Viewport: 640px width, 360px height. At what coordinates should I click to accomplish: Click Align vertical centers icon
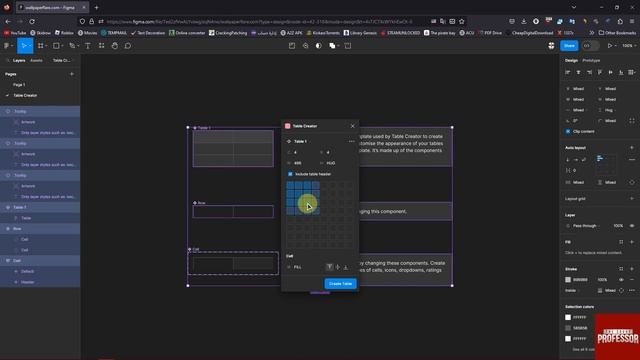pos(611,72)
